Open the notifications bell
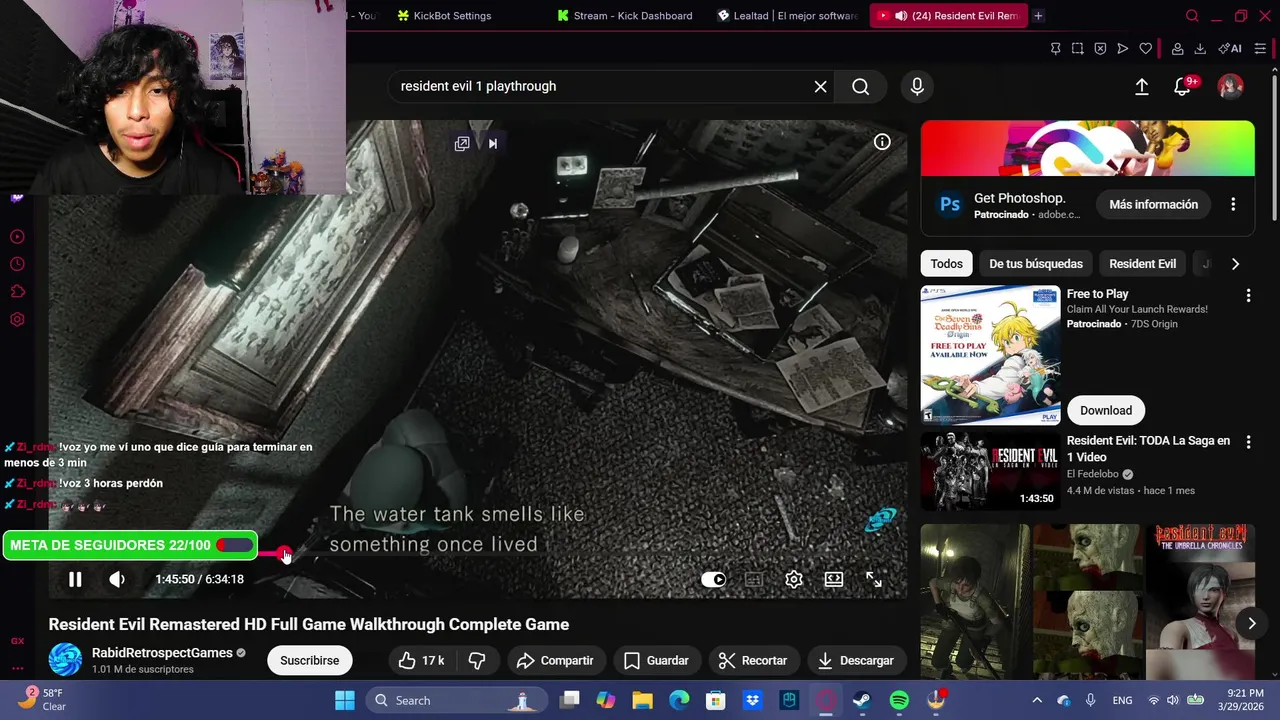This screenshot has width=1280, height=720. pos(1182,86)
